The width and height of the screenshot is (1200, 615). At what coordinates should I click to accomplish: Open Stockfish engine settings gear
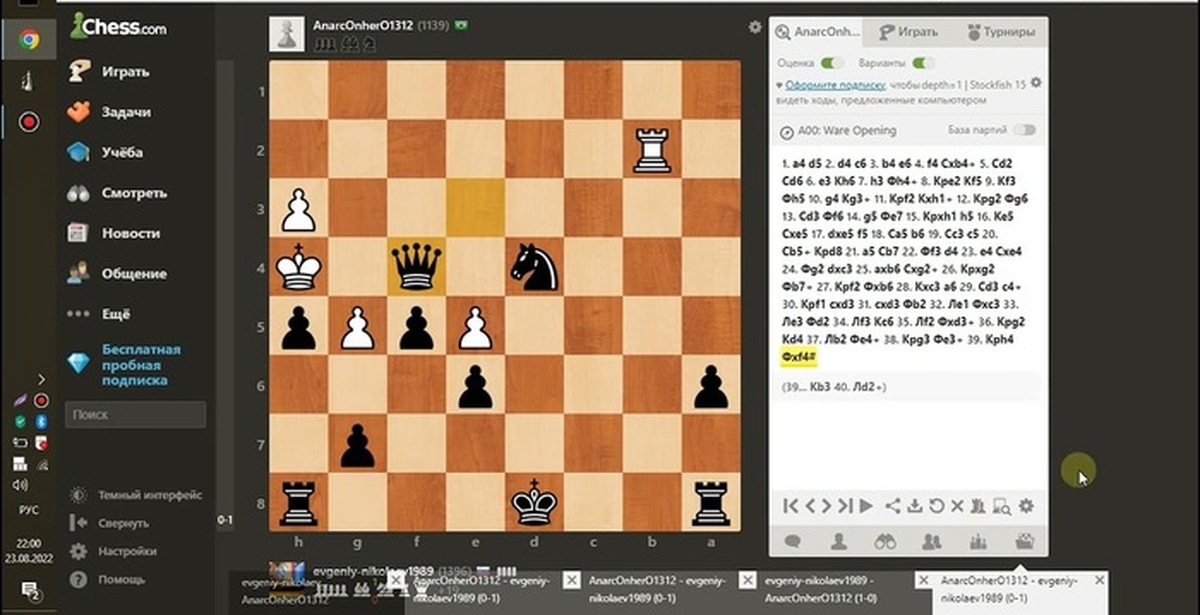(1036, 83)
